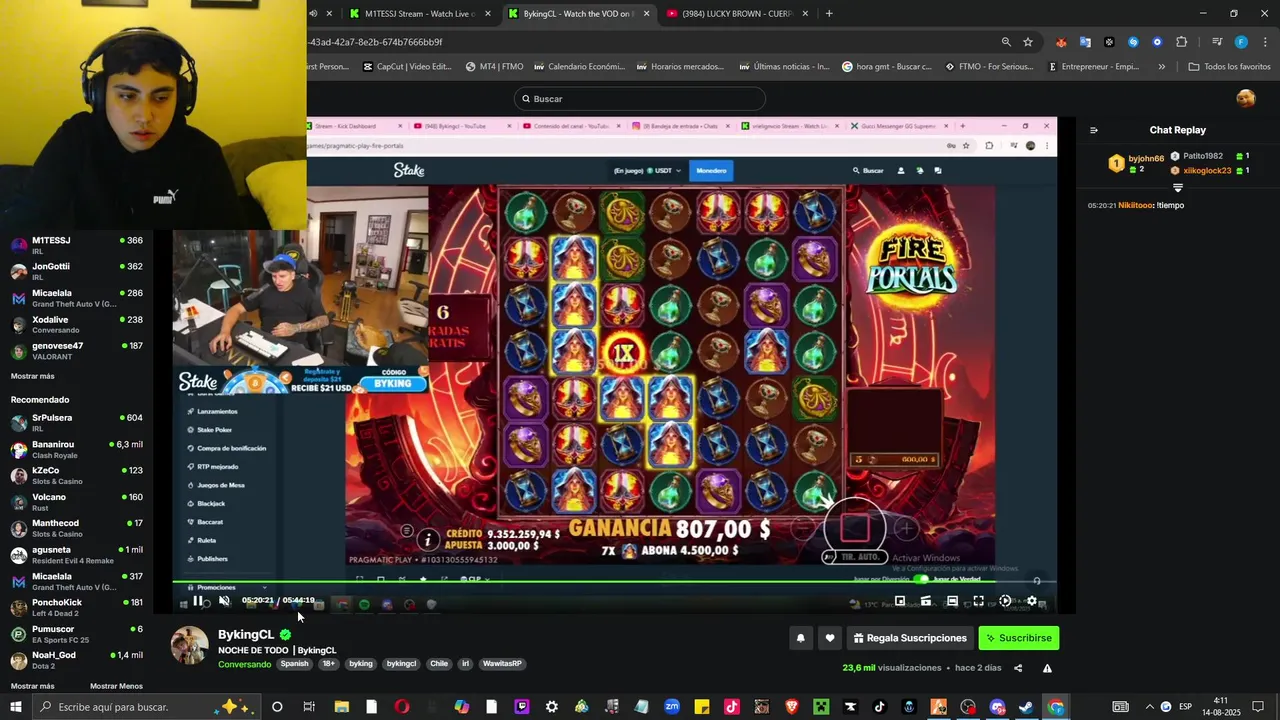1280x720 pixels.
Task: Click the Windows taskbar search box
Action: 145,707
